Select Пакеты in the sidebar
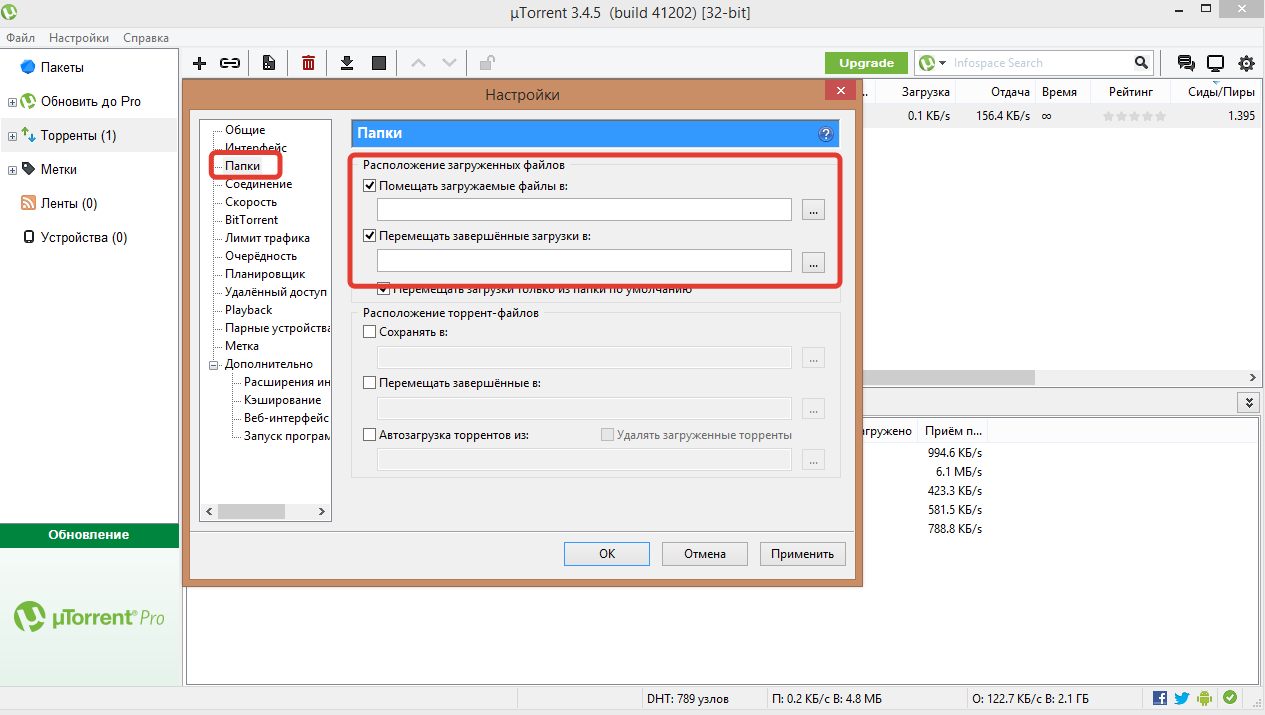Screen dimensions: 1265x715 62,67
